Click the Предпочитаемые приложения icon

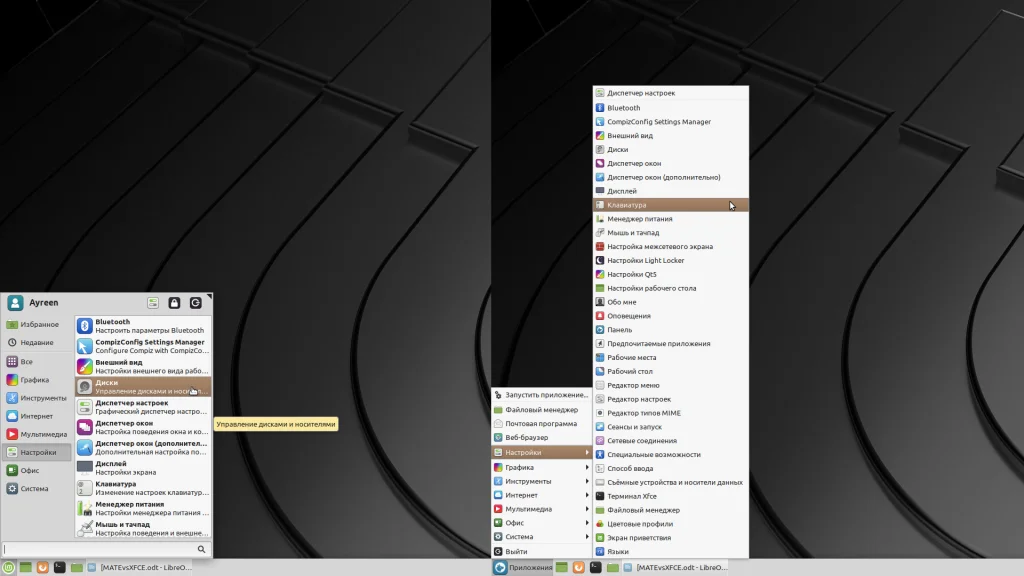[600, 344]
